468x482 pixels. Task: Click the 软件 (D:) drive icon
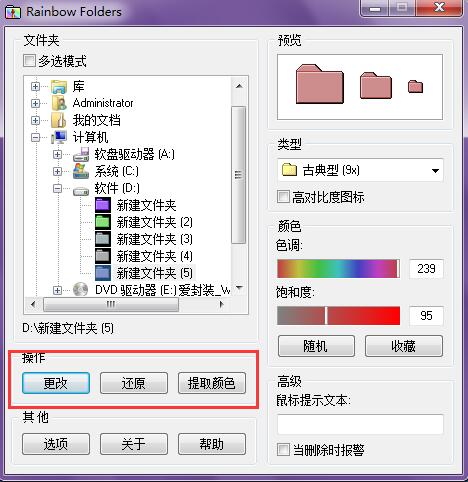81,191
